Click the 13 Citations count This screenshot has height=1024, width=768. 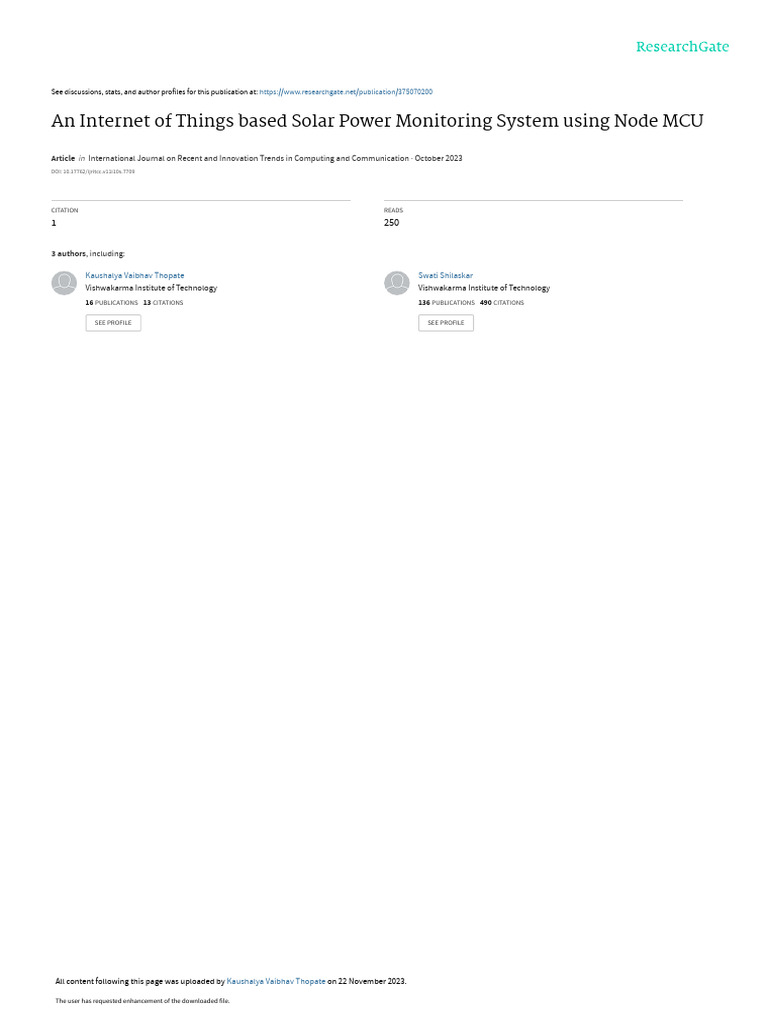pos(163,303)
